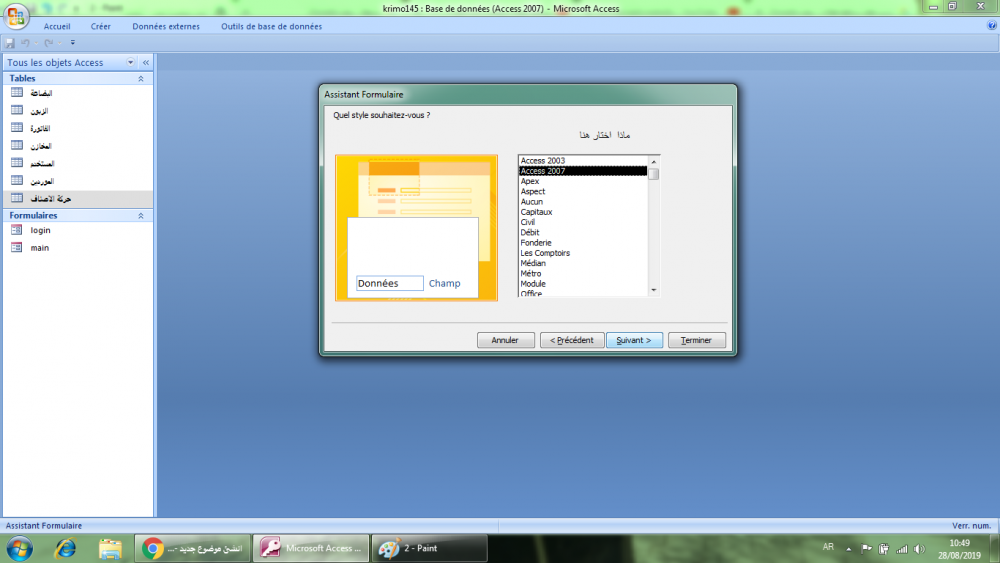Select the table icon beside الموردين

(17, 180)
